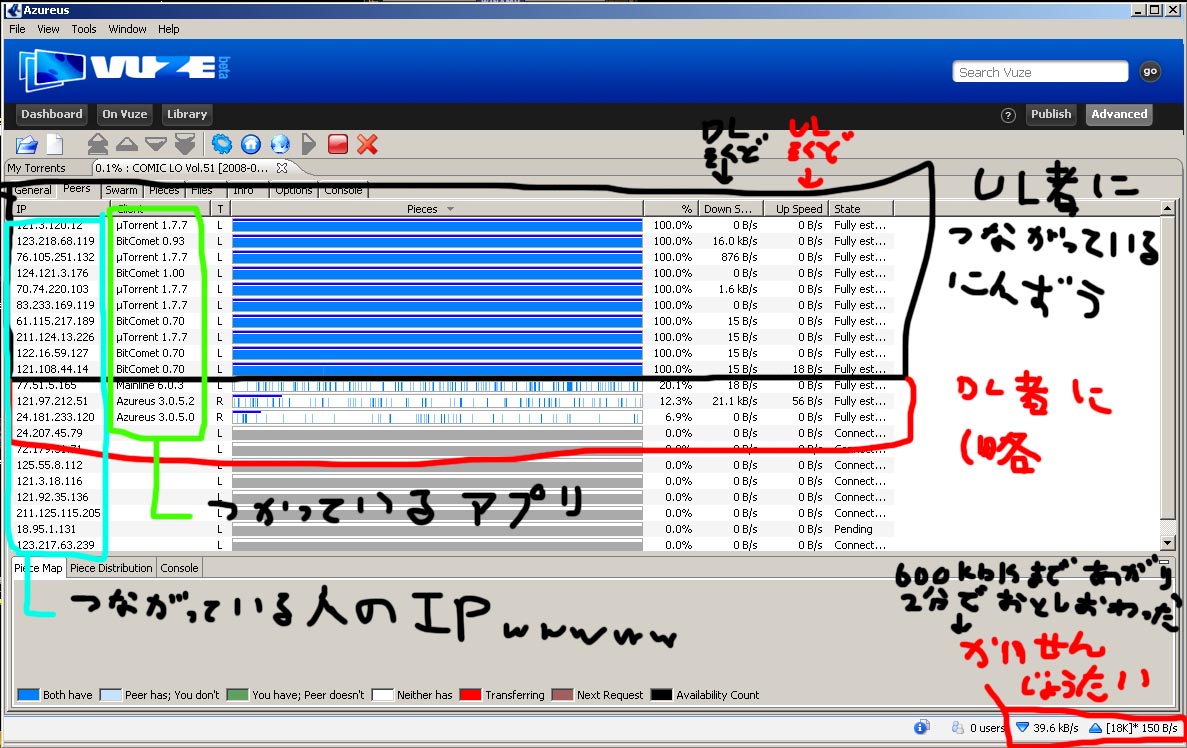Image resolution: width=1187 pixels, height=748 pixels.
Task: Sort peers by the State column header
Action: pos(861,209)
